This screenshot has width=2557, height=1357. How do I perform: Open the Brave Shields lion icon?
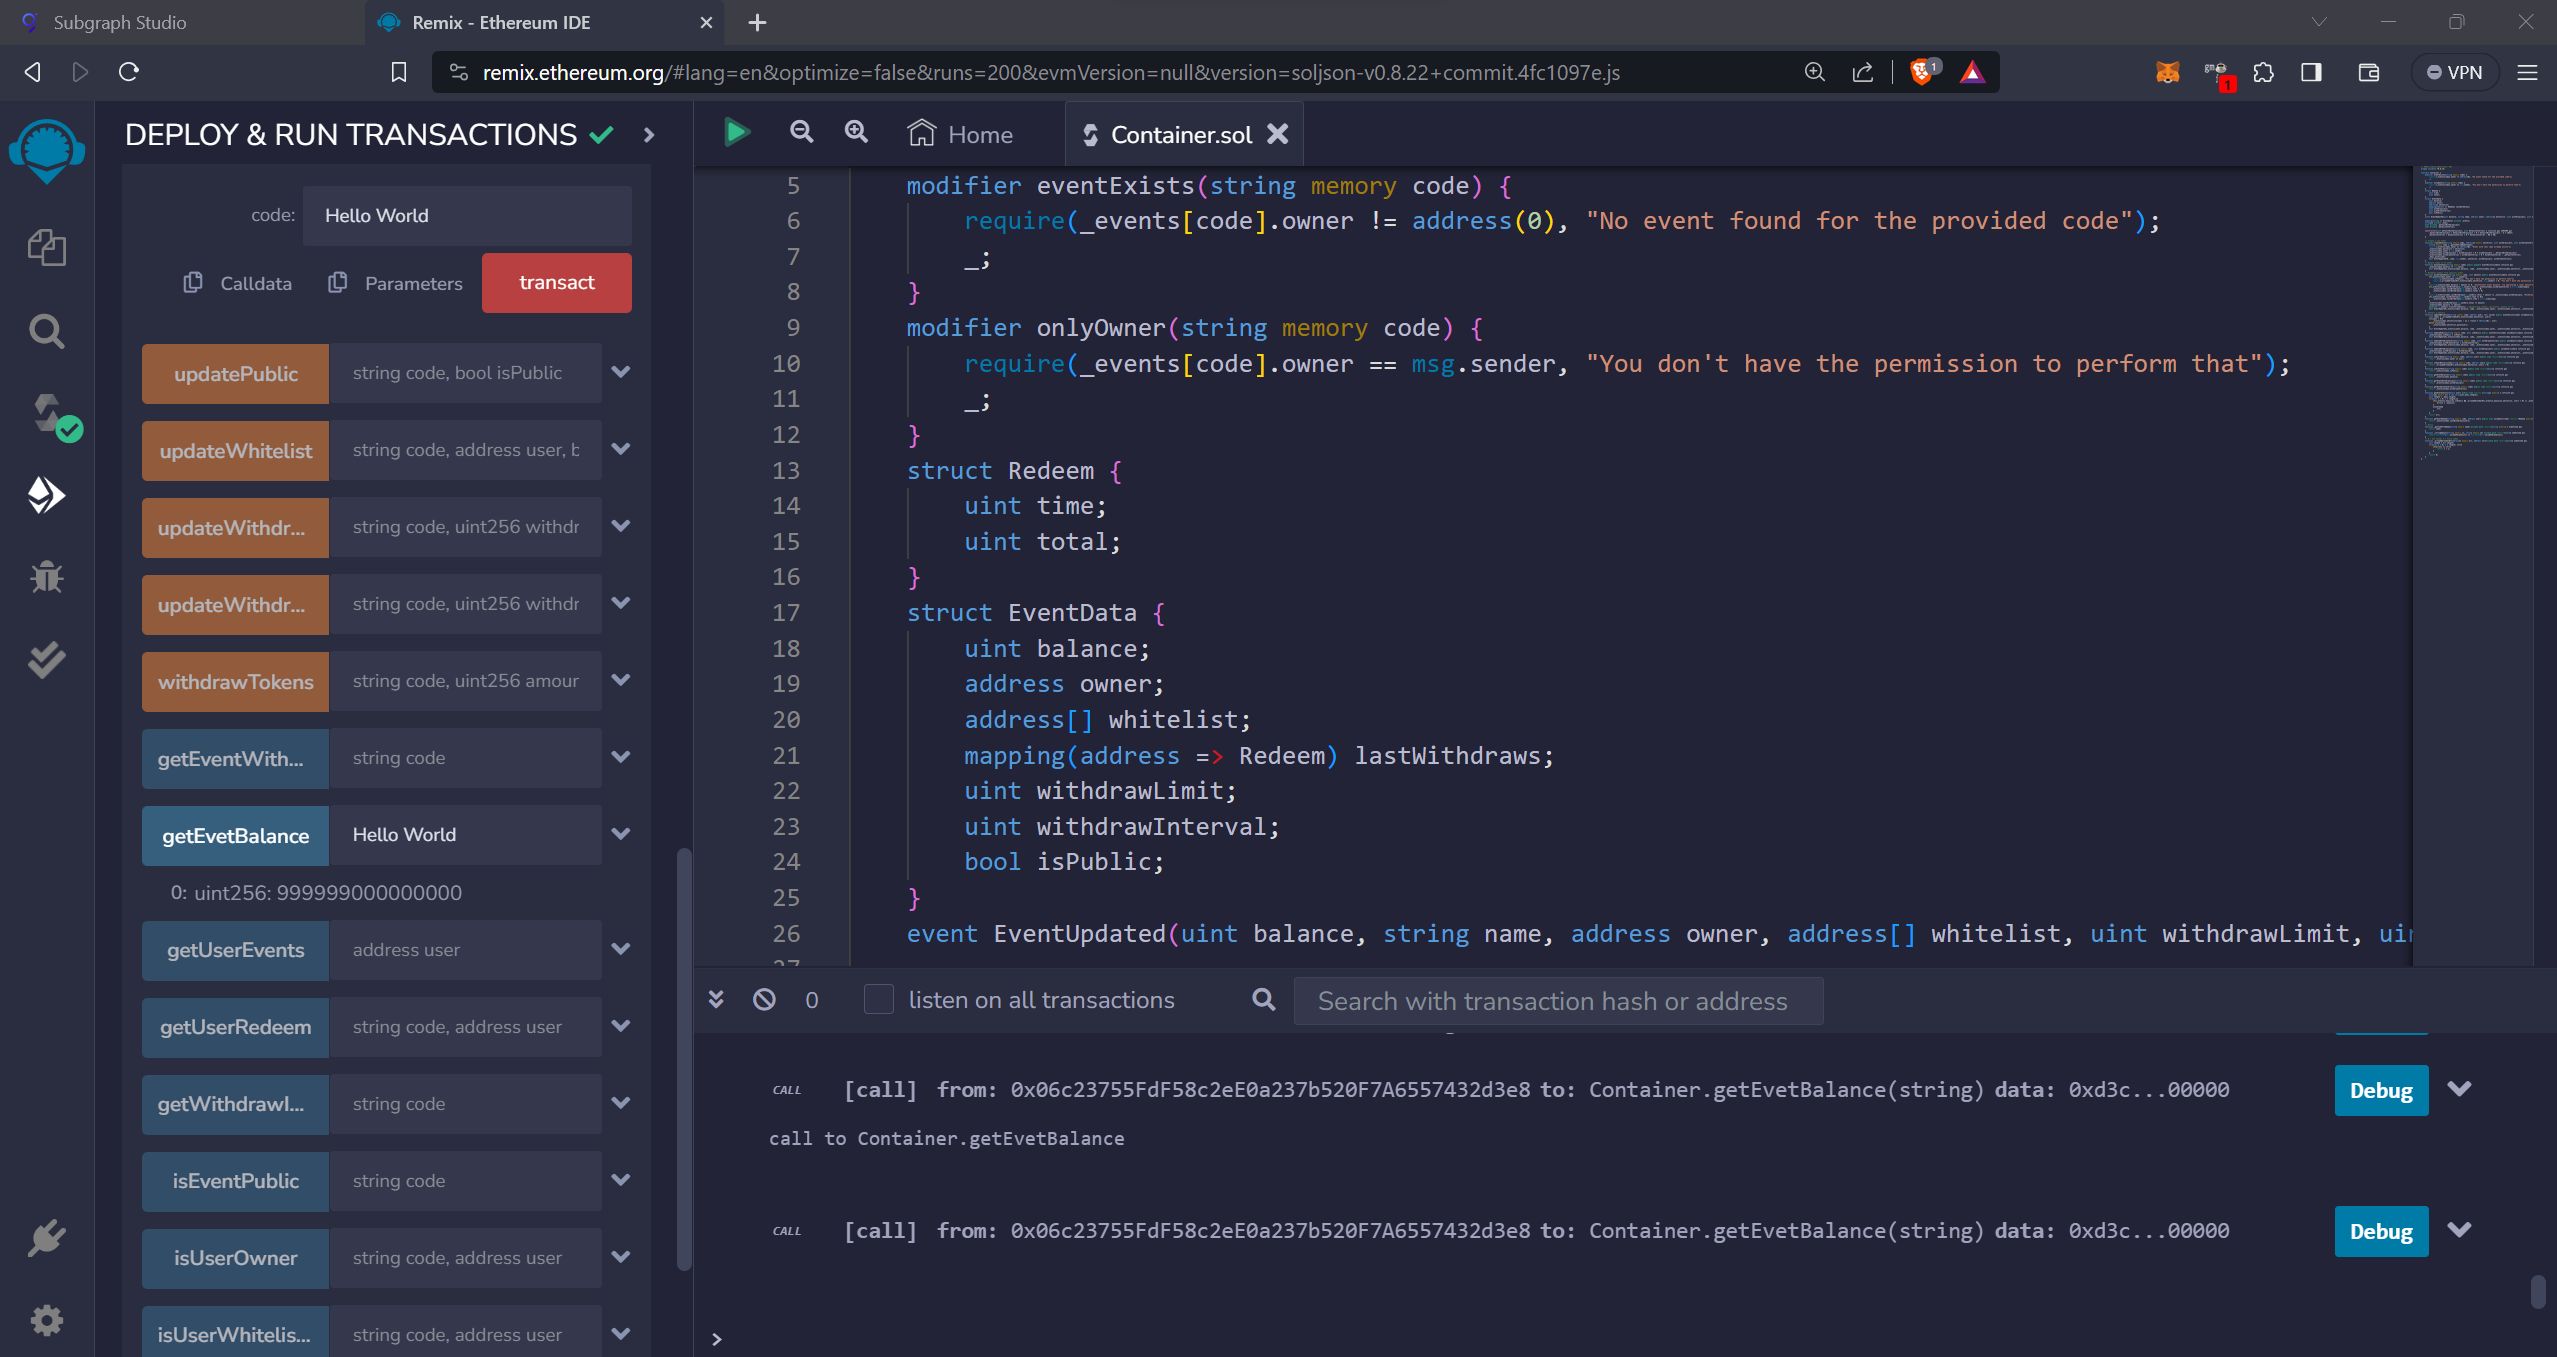(x=1922, y=72)
